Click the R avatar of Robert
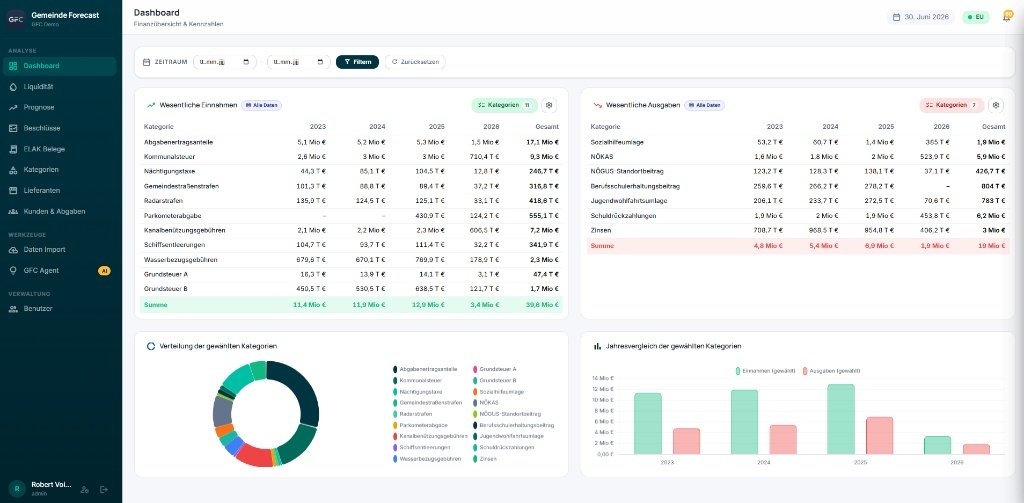Screen dimensions: 1024x503 click(16, 488)
